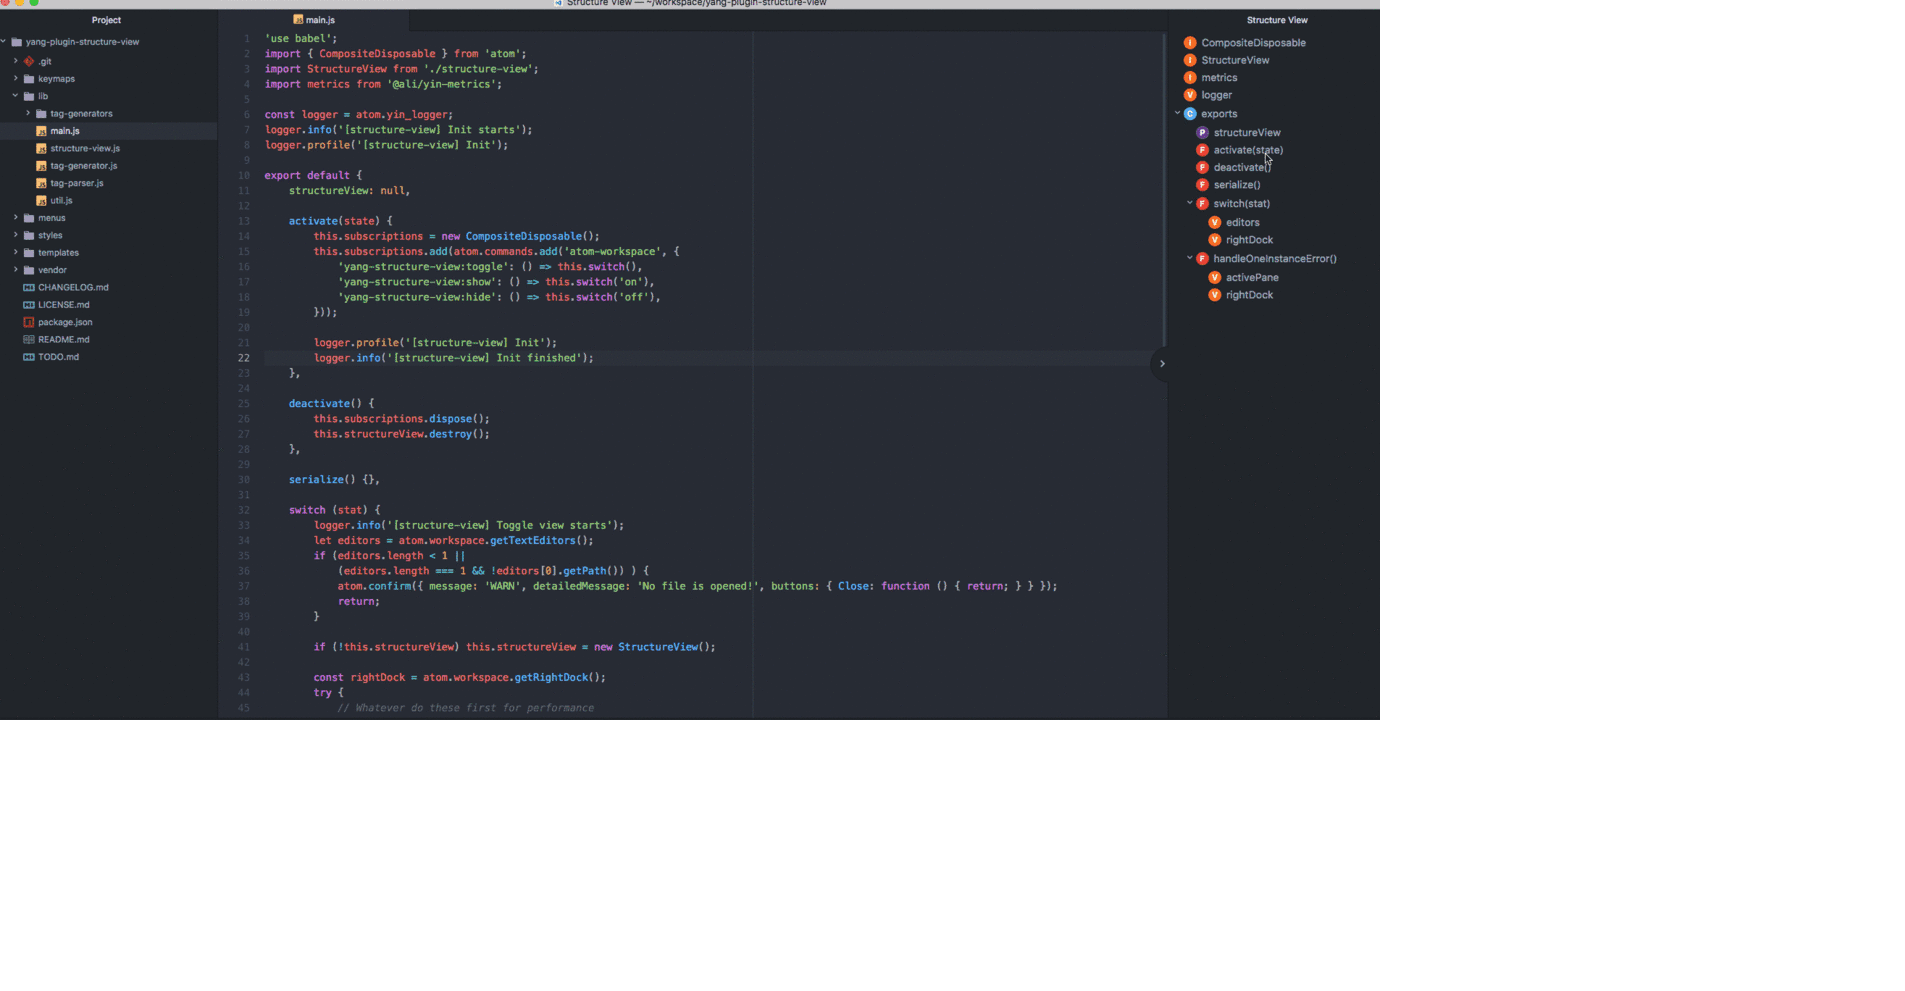Click the .git repository icon in Project panel
Screen dimensions: 1905x991
(x=28, y=61)
